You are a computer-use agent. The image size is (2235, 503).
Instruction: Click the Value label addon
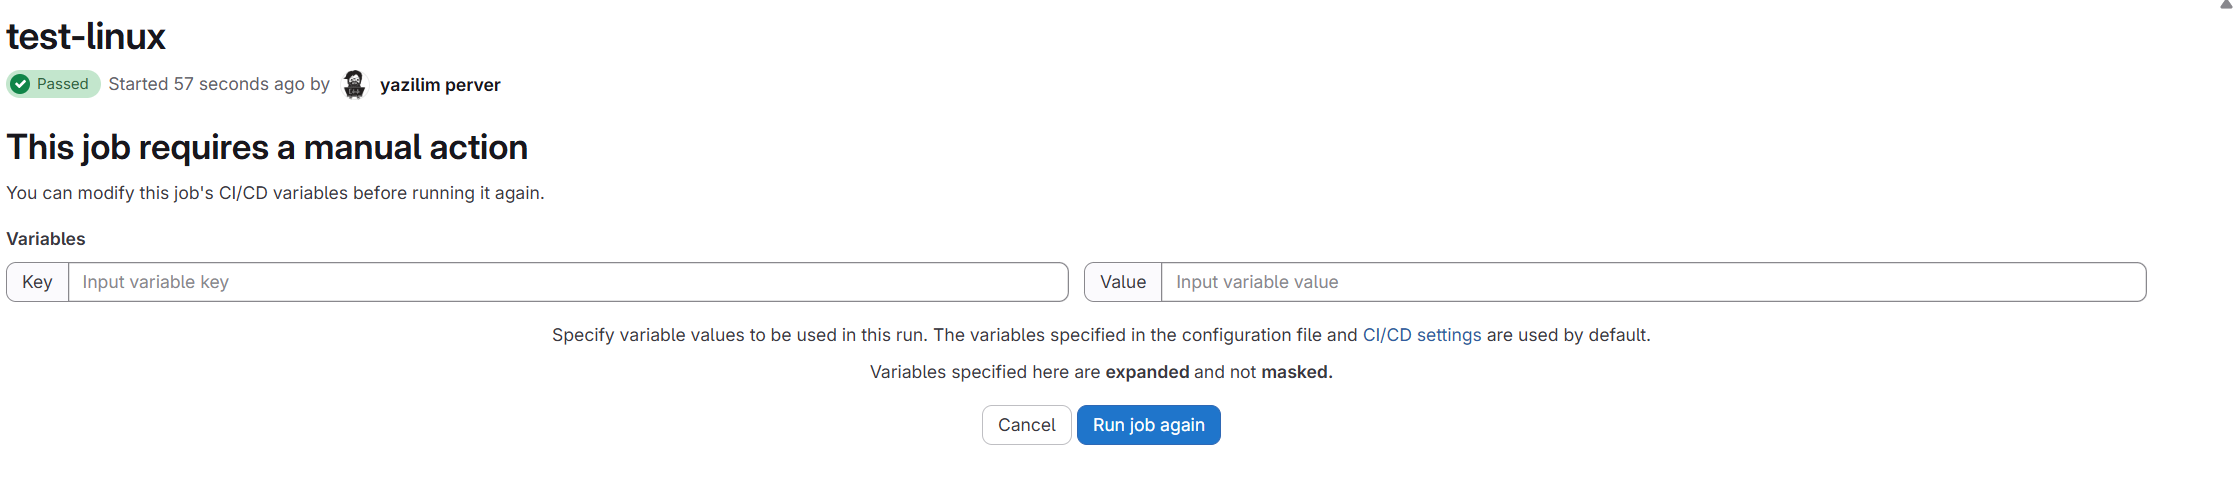(x=1122, y=282)
